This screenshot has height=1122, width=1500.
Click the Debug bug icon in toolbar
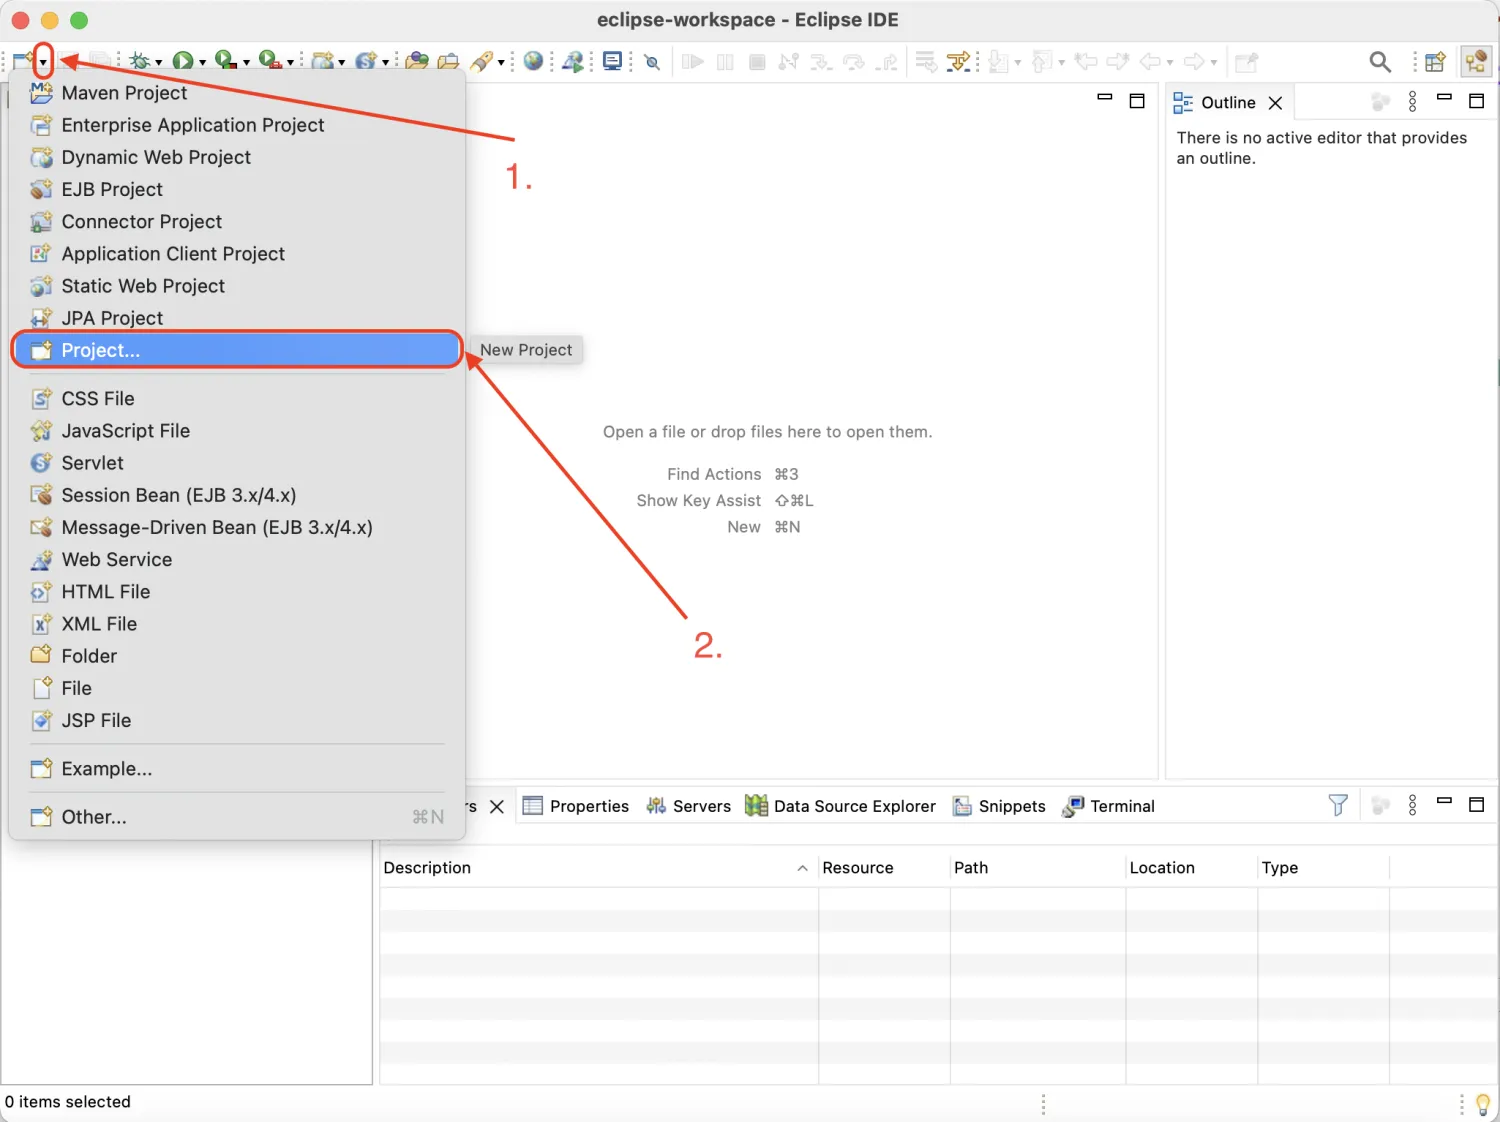click(140, 61)
